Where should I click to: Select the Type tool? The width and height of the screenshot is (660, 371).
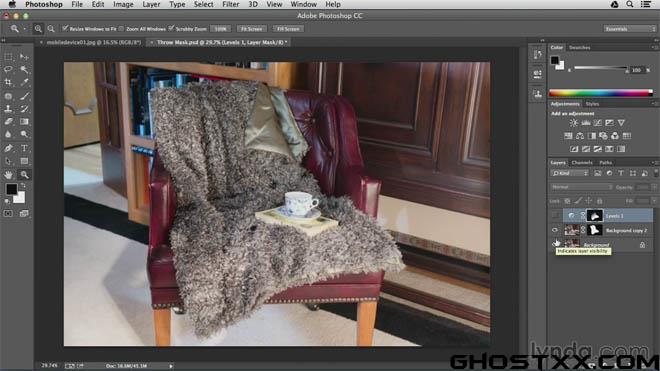(x=24, y=148)
